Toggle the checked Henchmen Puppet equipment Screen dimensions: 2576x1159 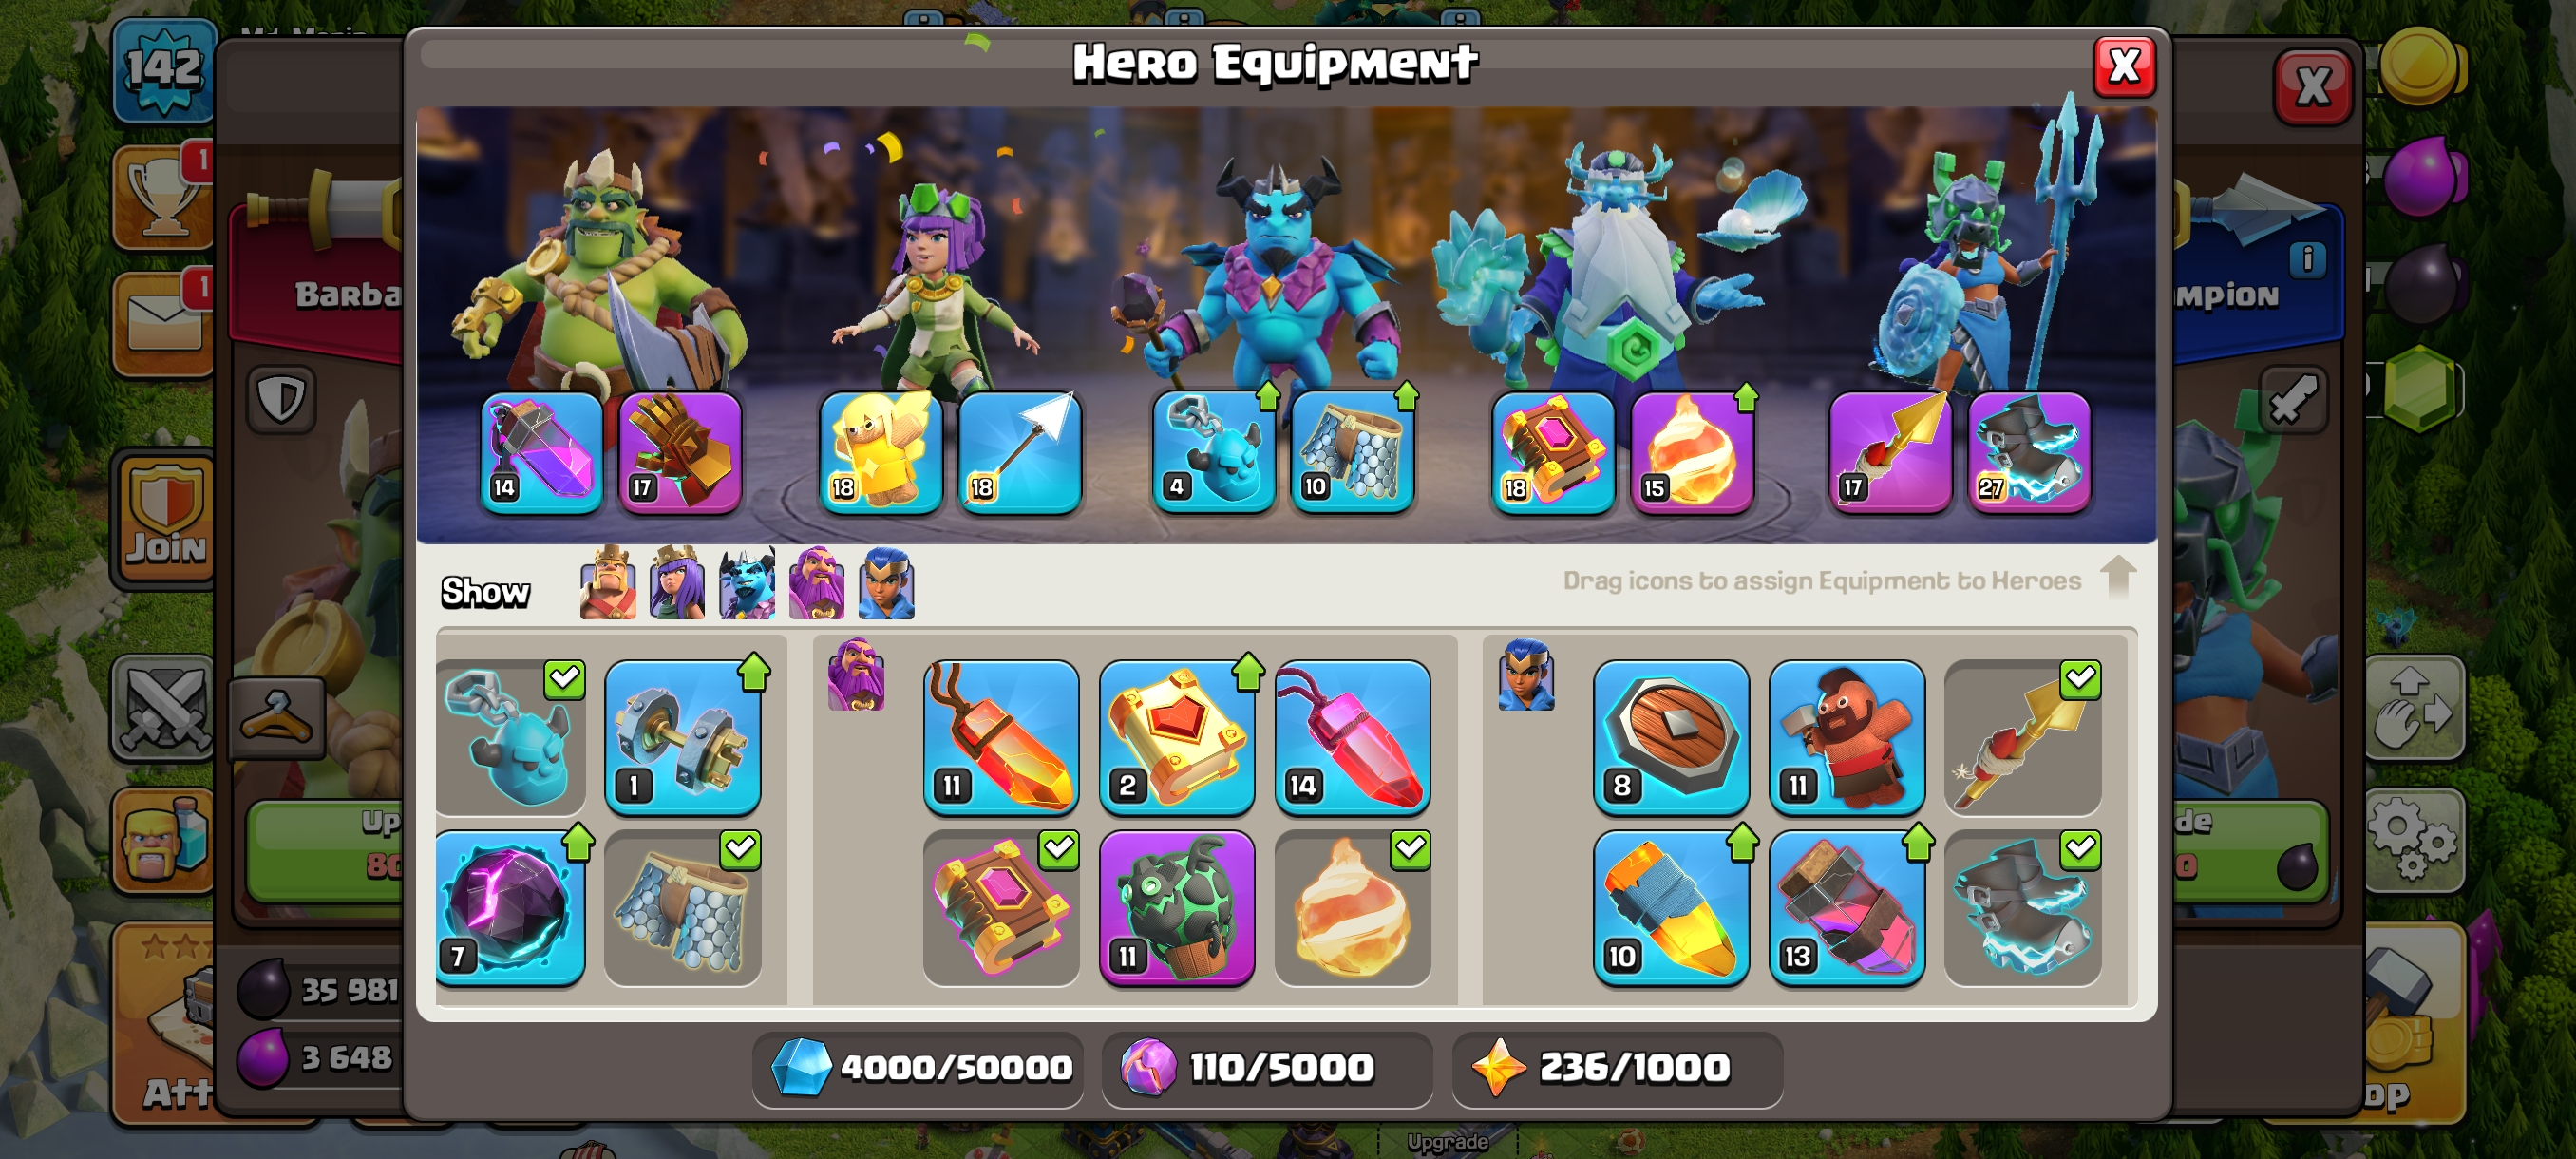coord(510,738)
